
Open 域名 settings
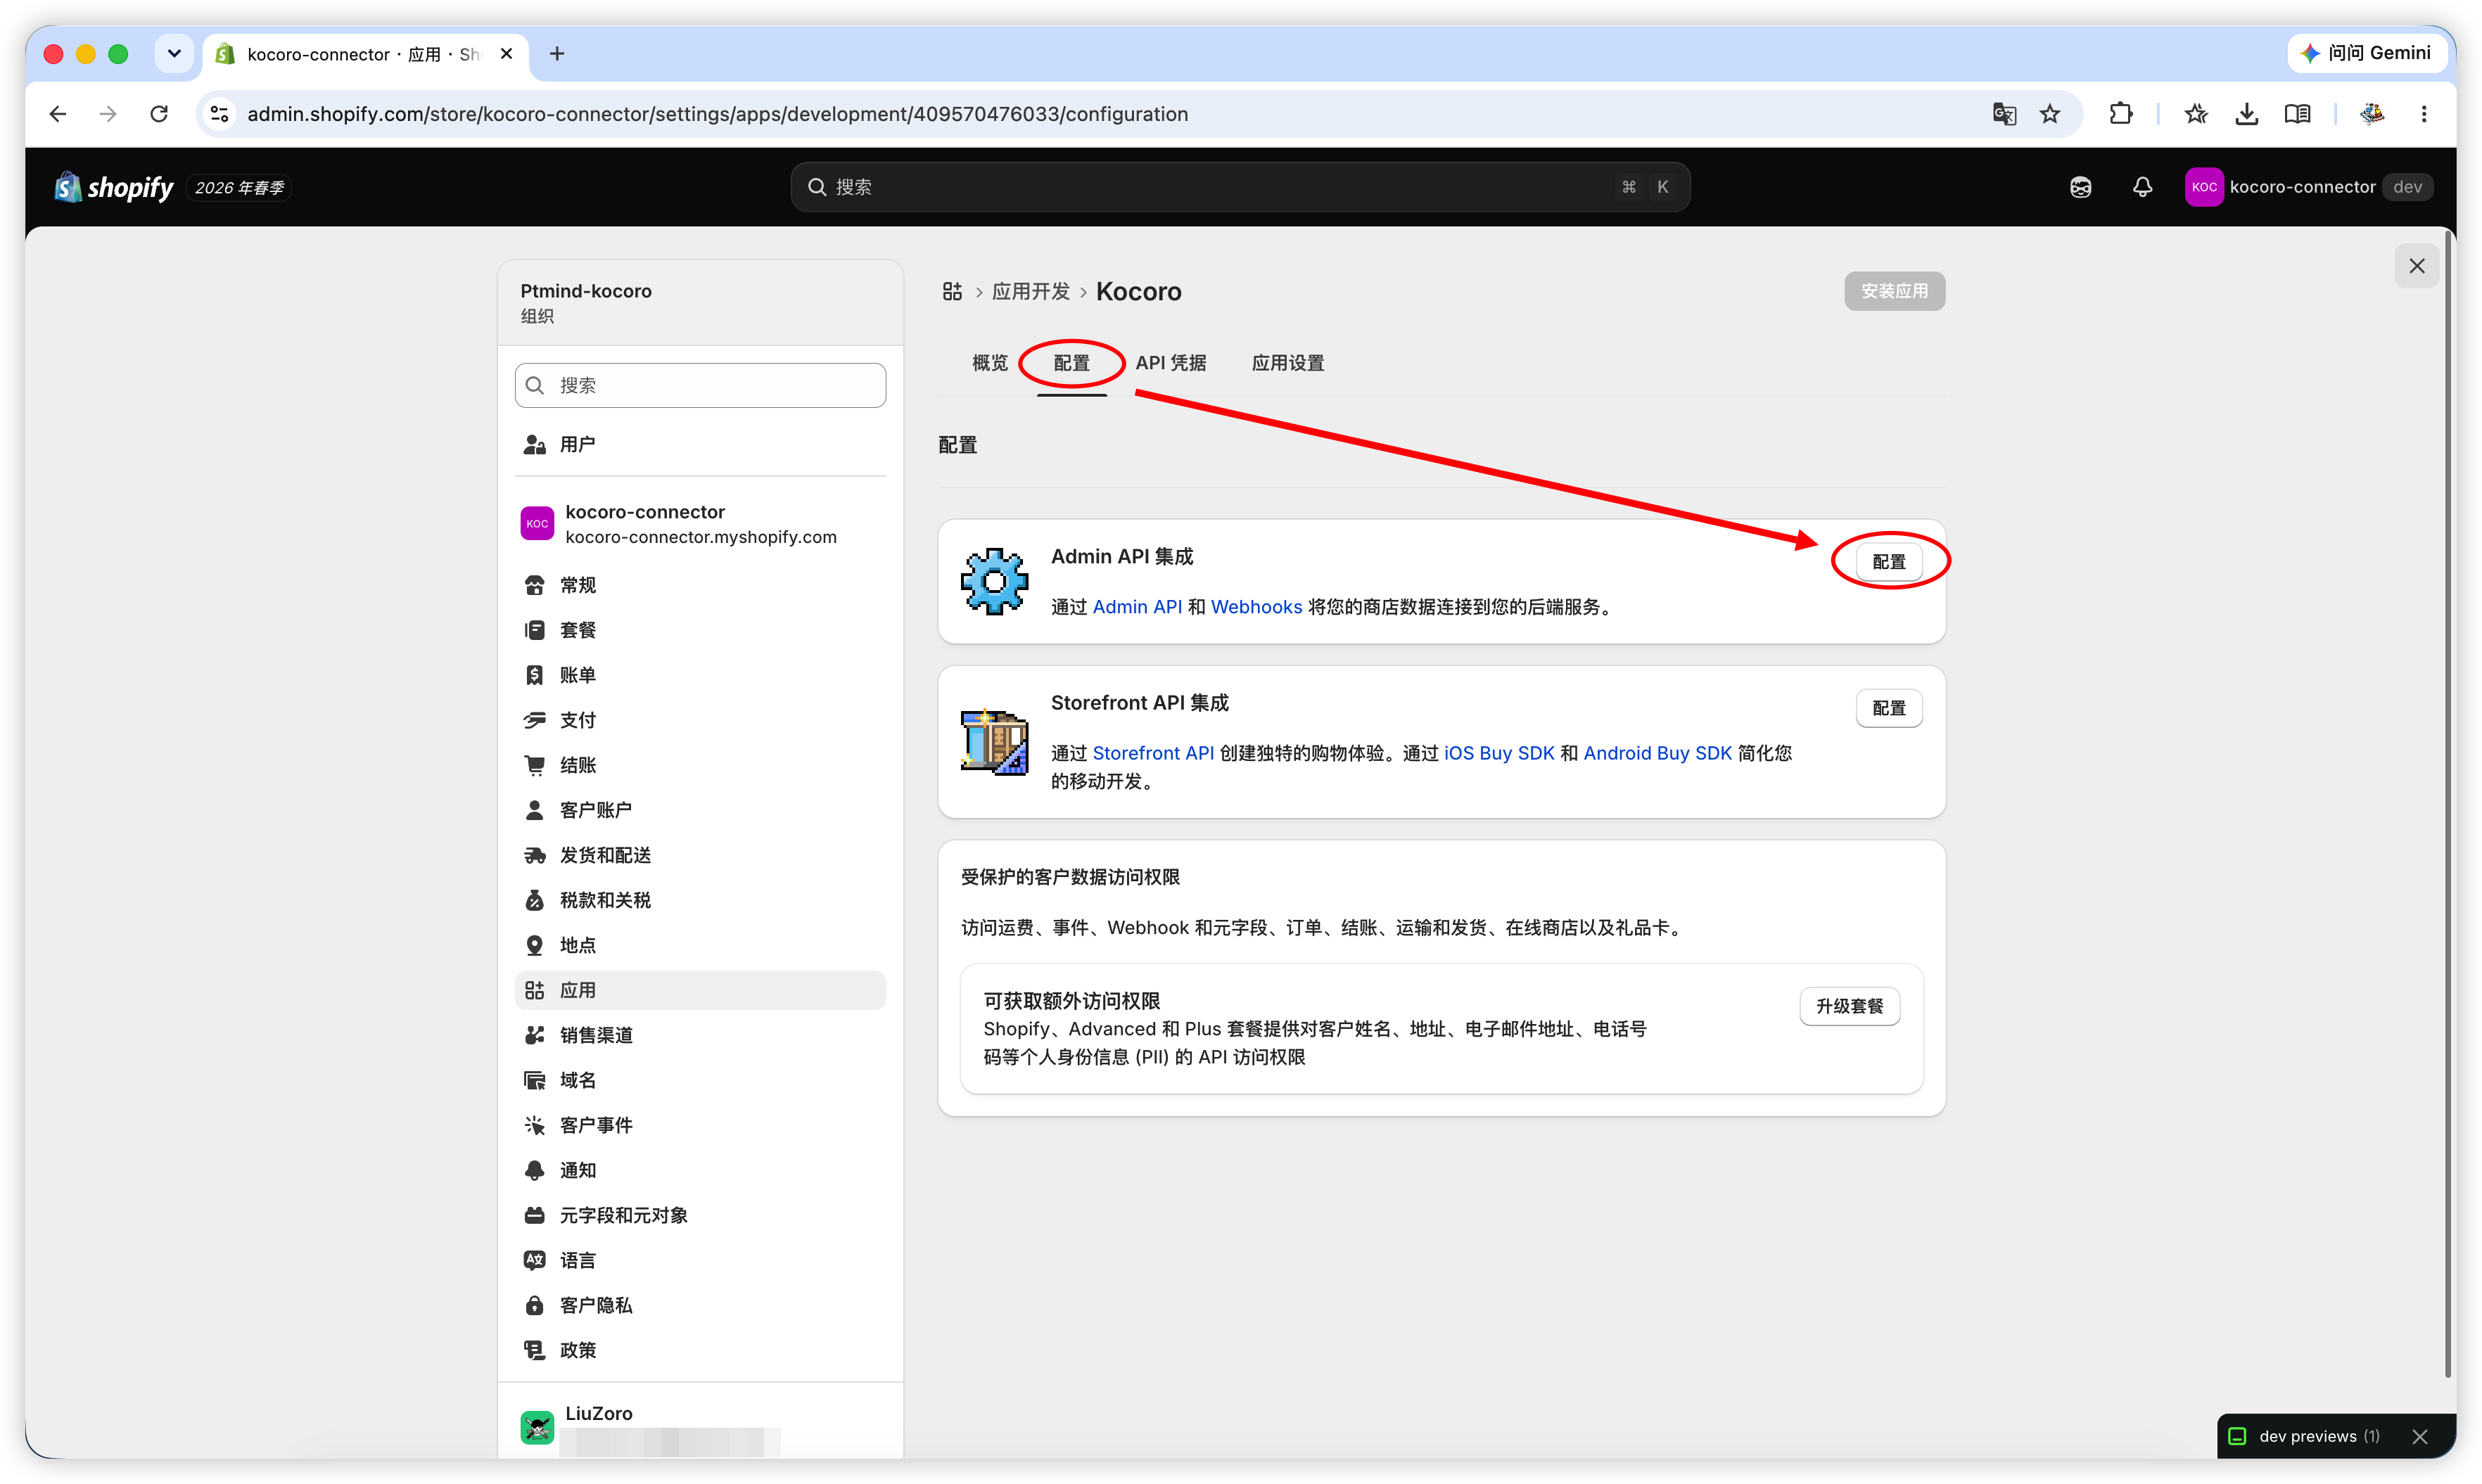coord(700,1080)
